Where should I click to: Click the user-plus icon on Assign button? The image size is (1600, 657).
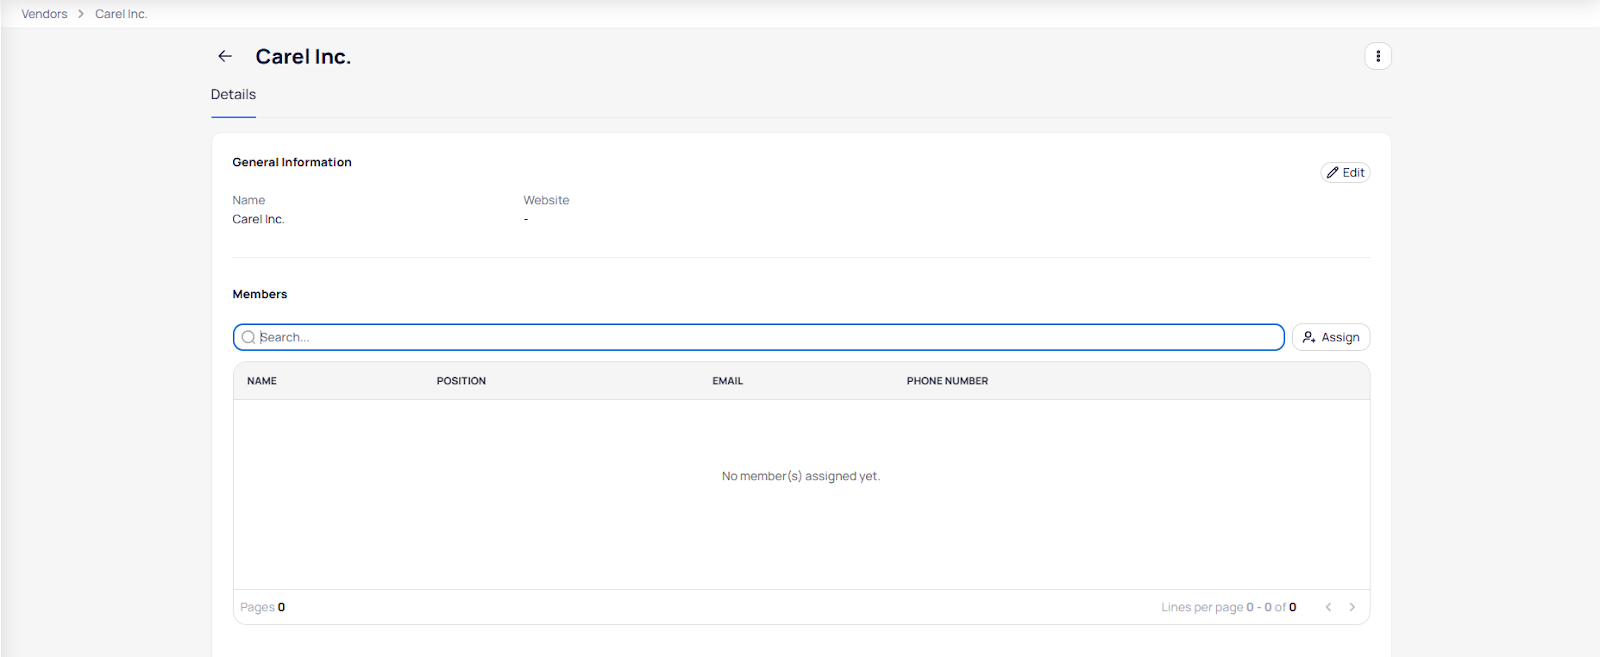[1308, 338]
